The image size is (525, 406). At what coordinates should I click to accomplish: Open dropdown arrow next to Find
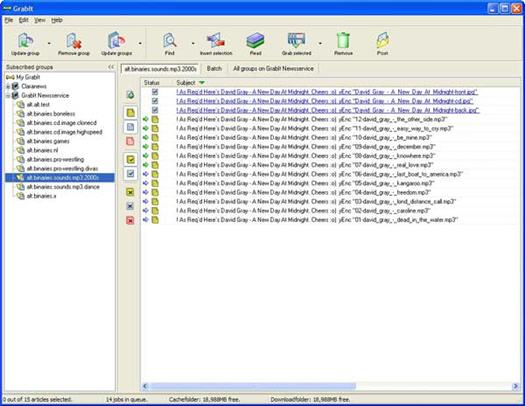click(x=193, y=43)
